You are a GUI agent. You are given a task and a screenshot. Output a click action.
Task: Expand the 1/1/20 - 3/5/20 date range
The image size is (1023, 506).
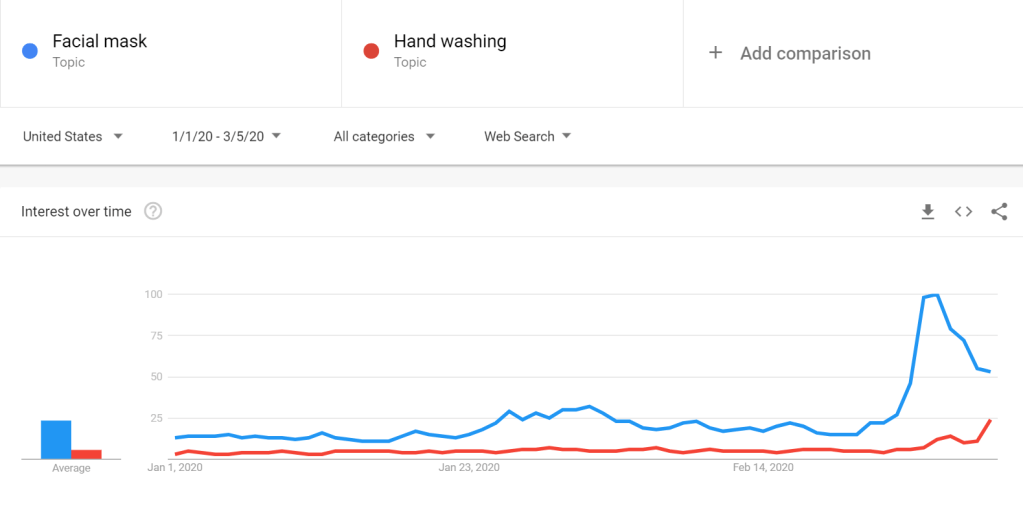click(x=226, y=136)
